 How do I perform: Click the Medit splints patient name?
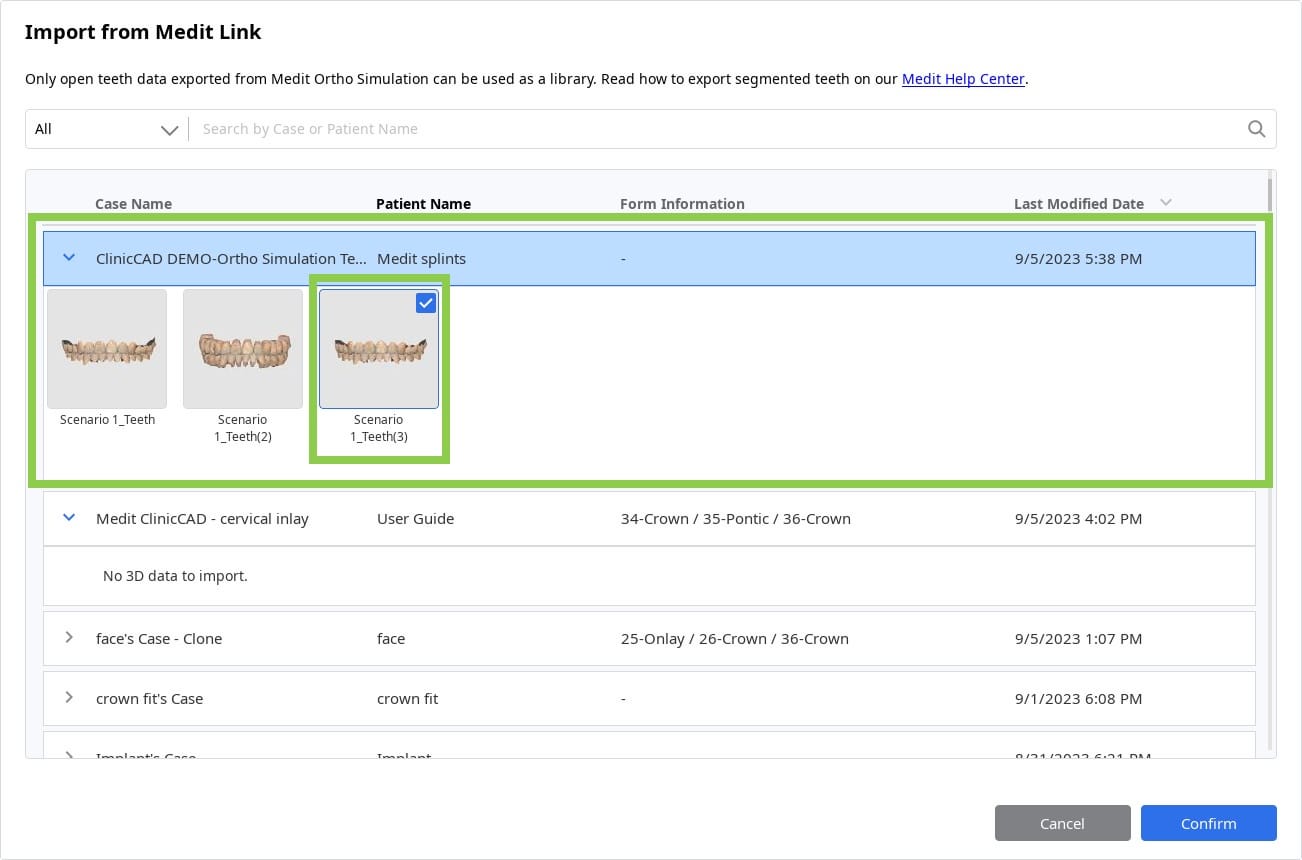tap(421, 259)
